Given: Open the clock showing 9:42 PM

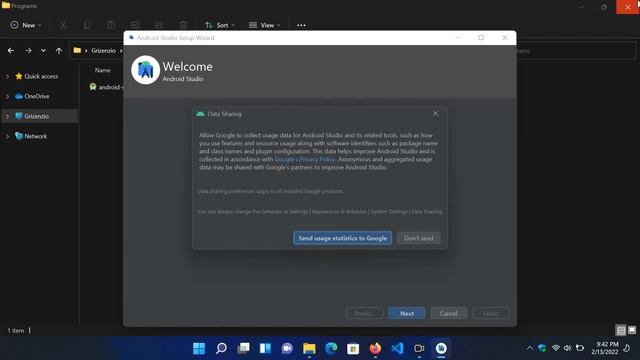Looking at the screenshot, I should pyautogui.click(x=604, y=348).
